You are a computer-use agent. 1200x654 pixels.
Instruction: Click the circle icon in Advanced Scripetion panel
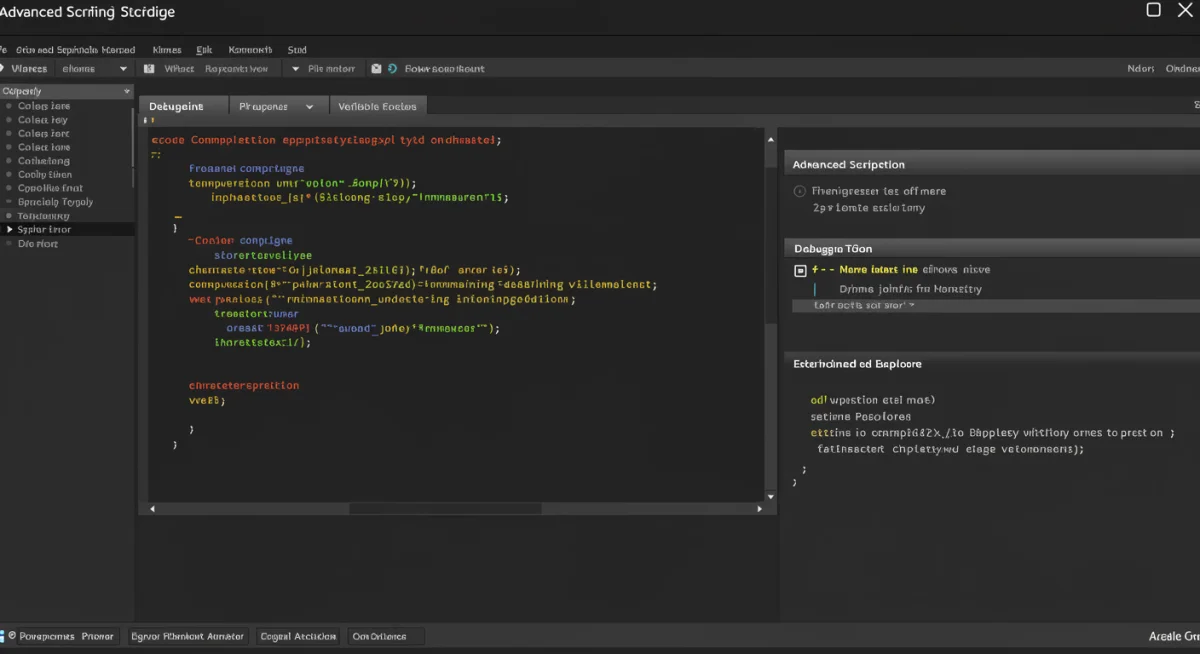[x=799, y=191]
